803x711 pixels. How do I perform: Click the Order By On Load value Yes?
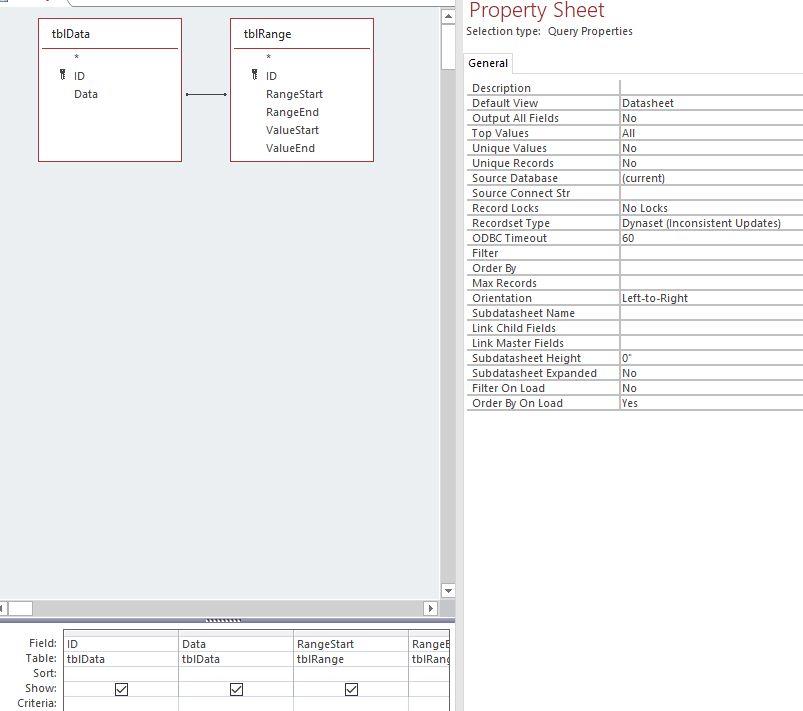tap(711, 403)
